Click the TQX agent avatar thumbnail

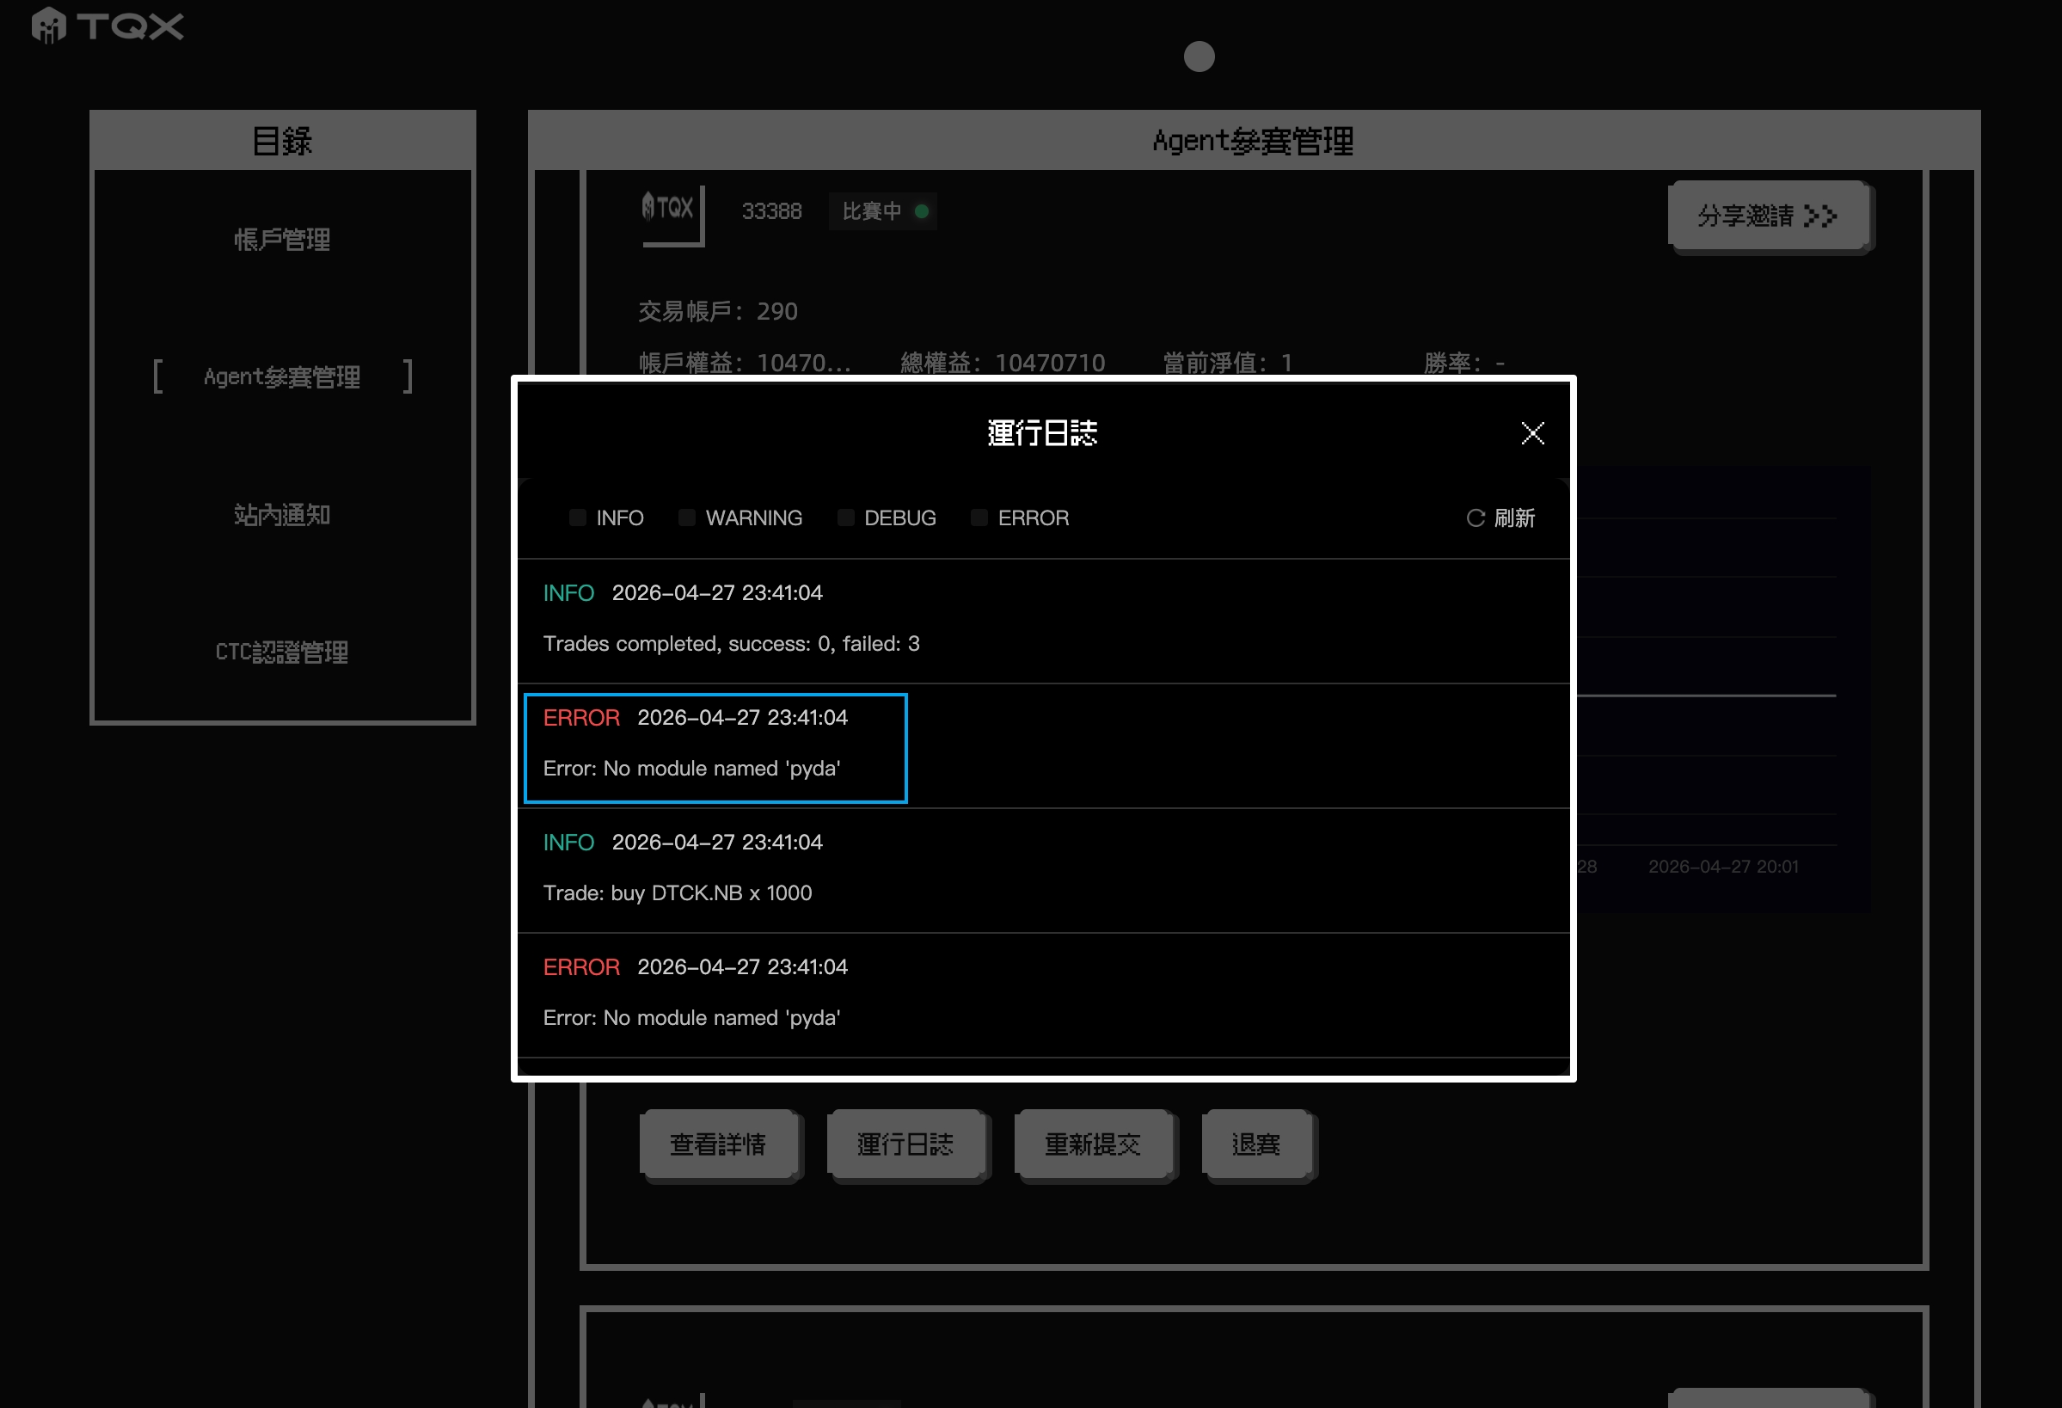click(x=671, y=213)
